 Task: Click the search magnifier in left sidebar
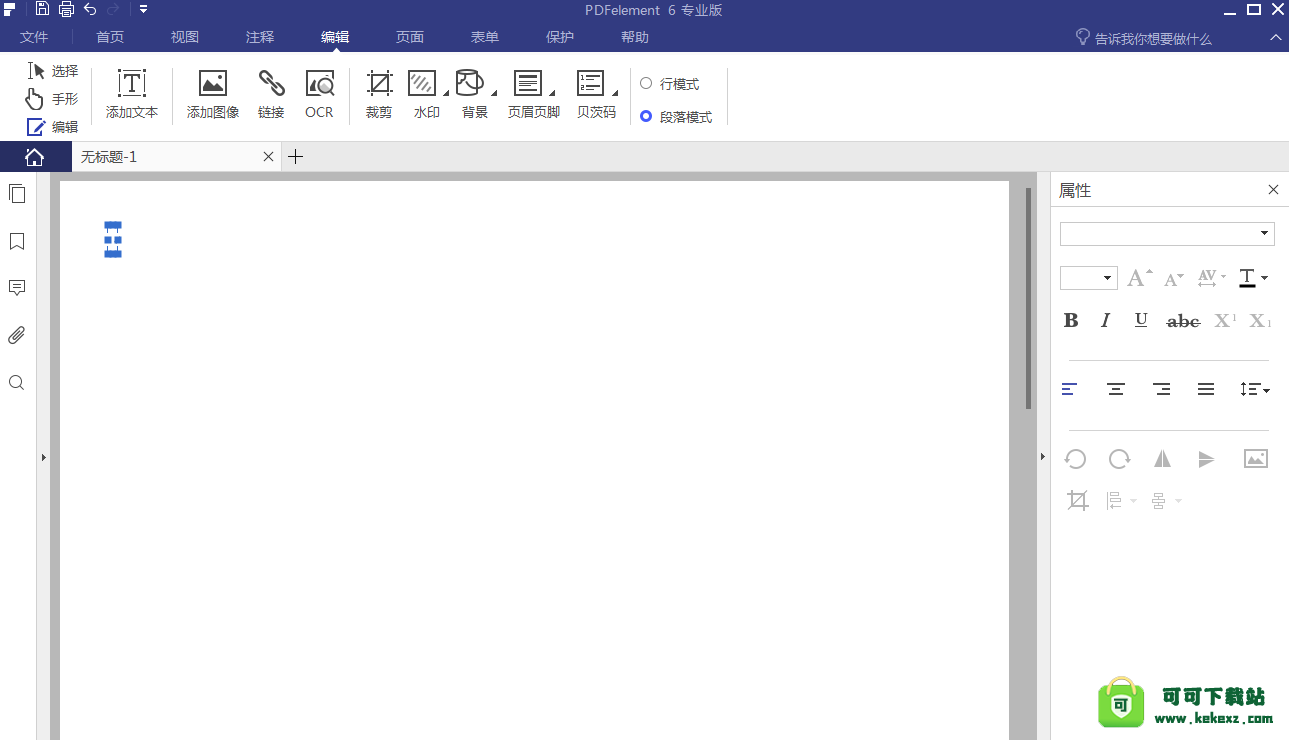pyautogui.click(x=17, y=383)
